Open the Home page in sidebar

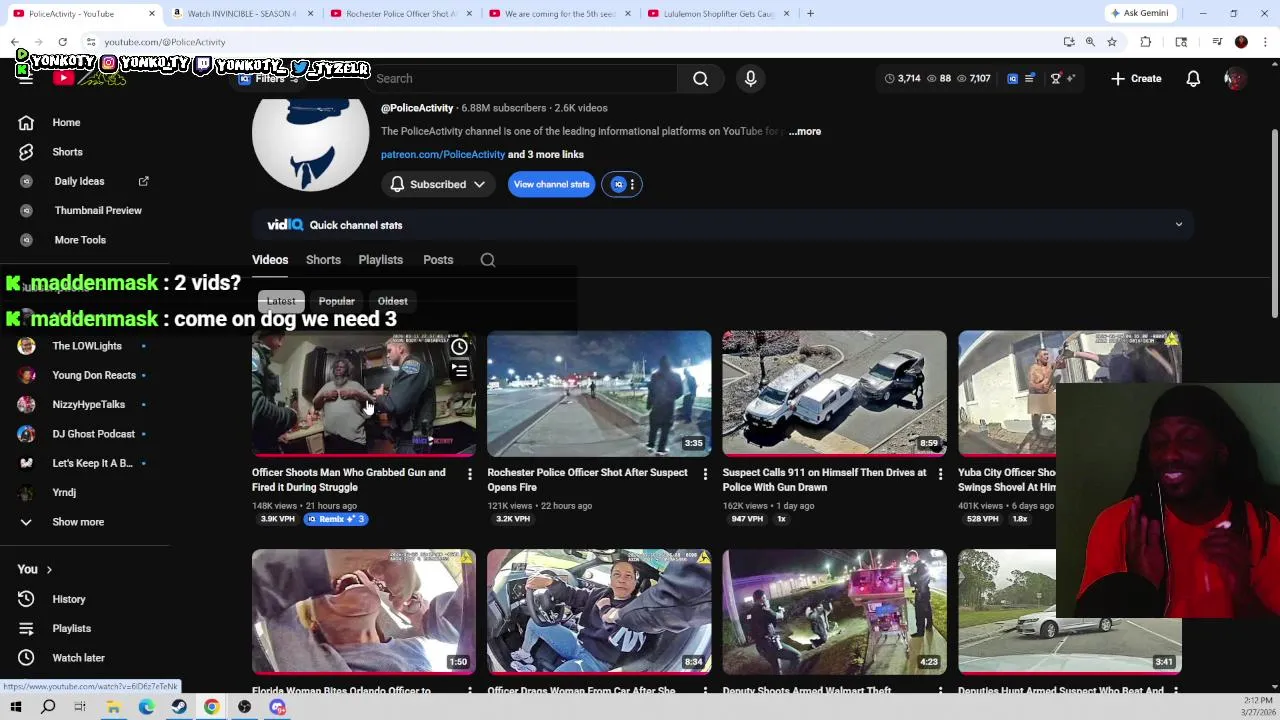pyautogui.click(x=66, y=122)
